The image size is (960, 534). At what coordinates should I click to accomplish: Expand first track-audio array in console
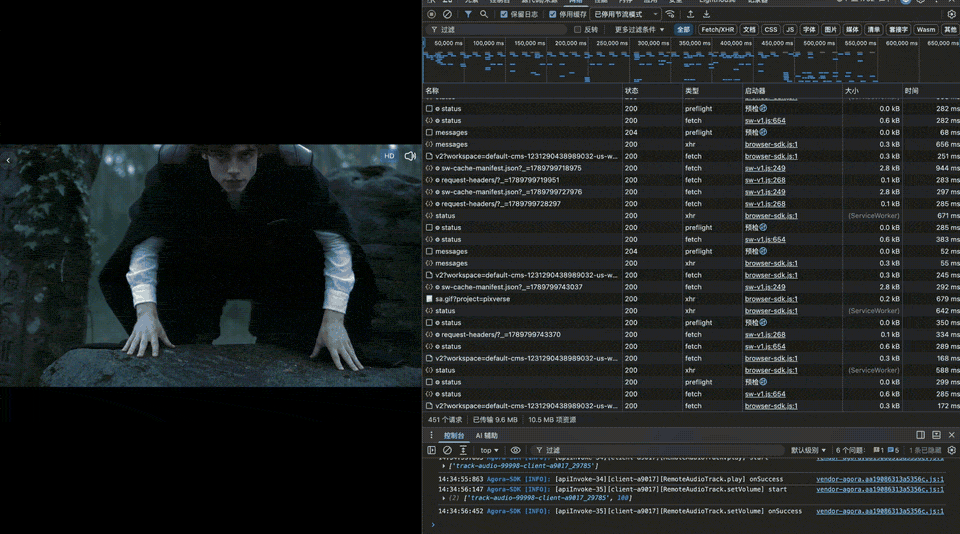click(x=444, y=466)
